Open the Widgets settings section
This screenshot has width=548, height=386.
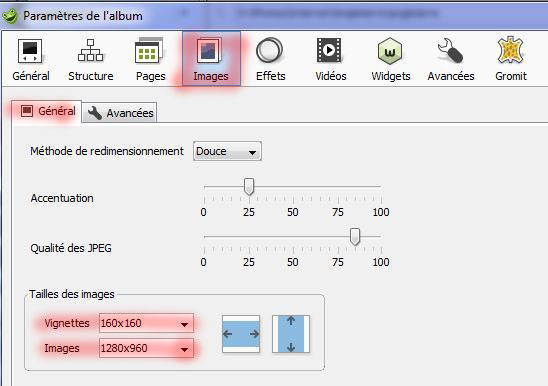[390, 59]
